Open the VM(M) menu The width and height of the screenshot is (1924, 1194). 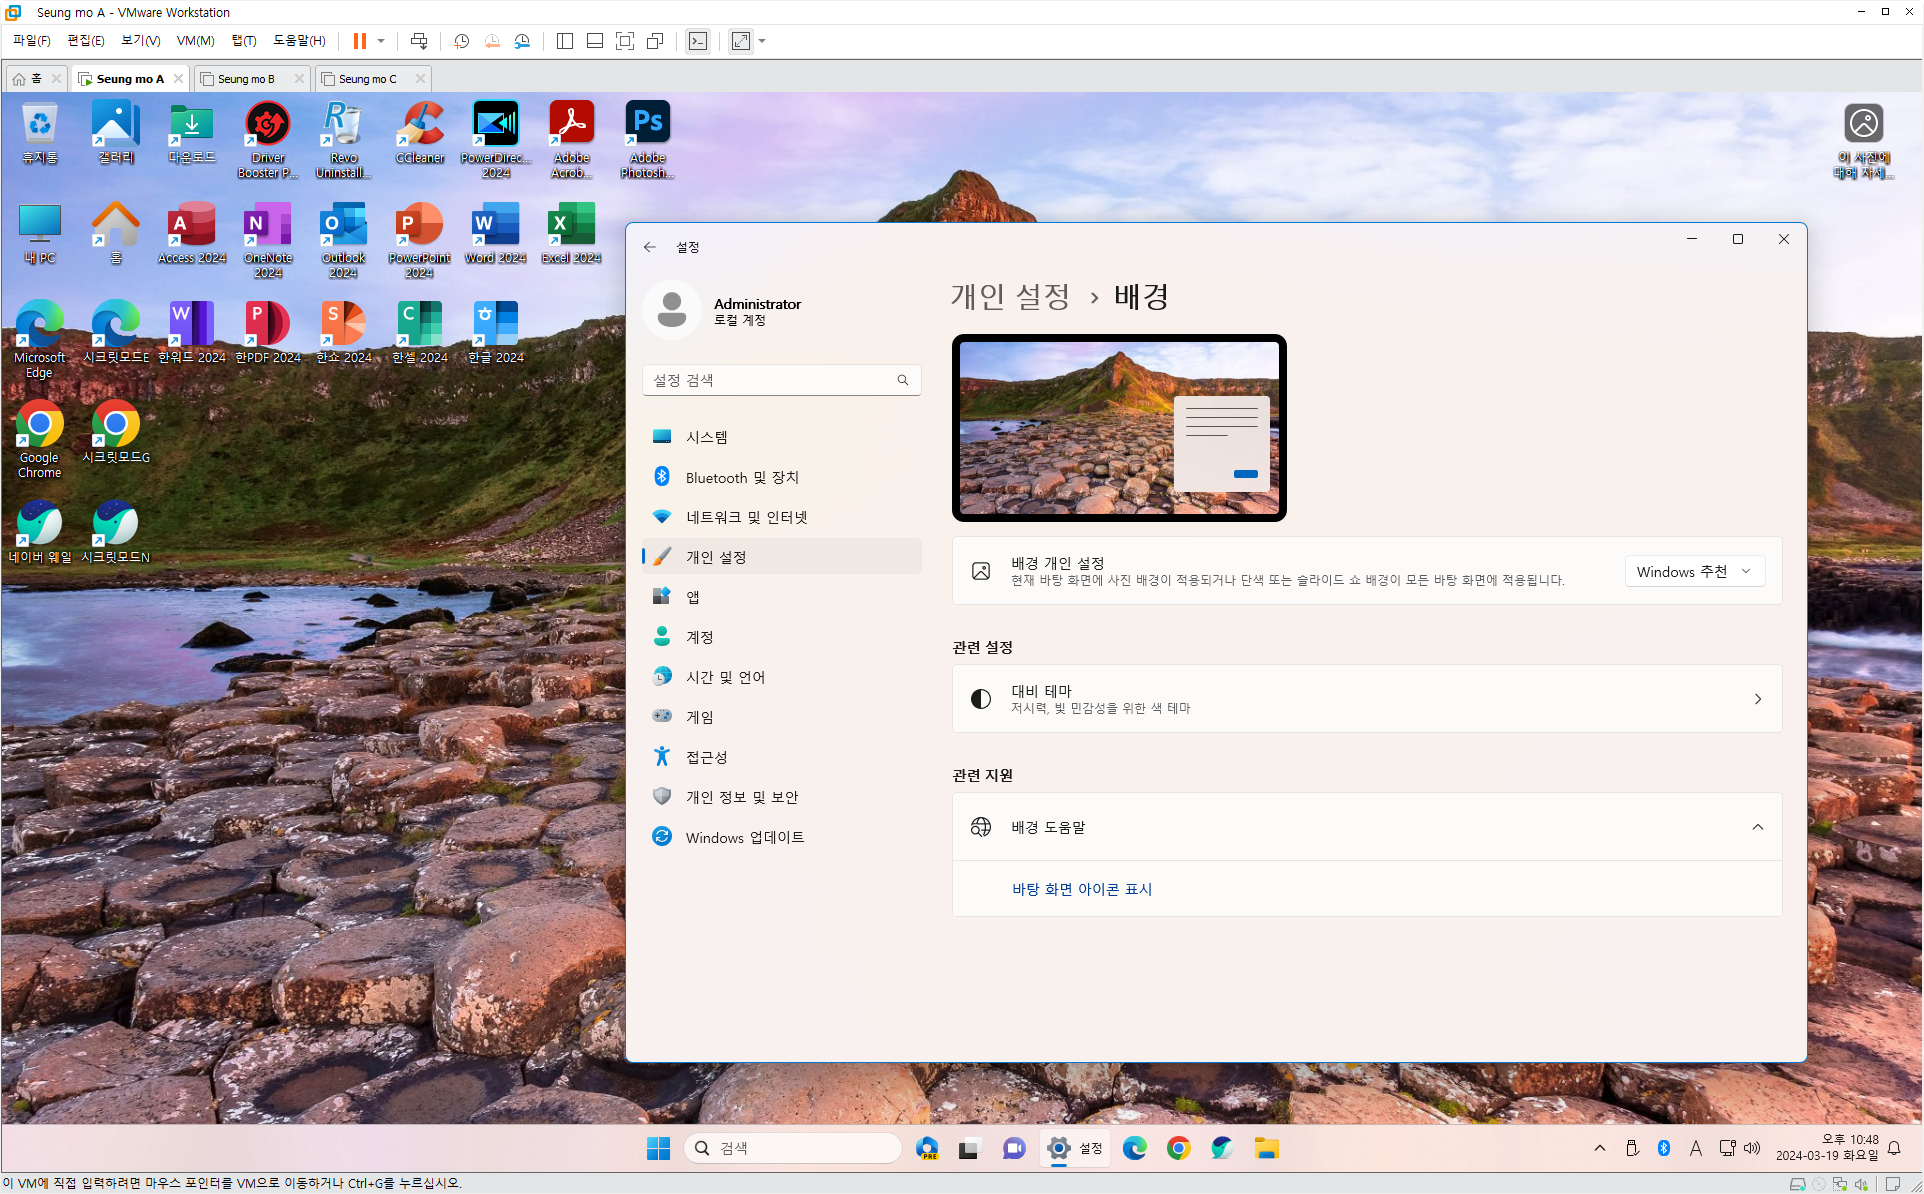(x=195, y=41)
